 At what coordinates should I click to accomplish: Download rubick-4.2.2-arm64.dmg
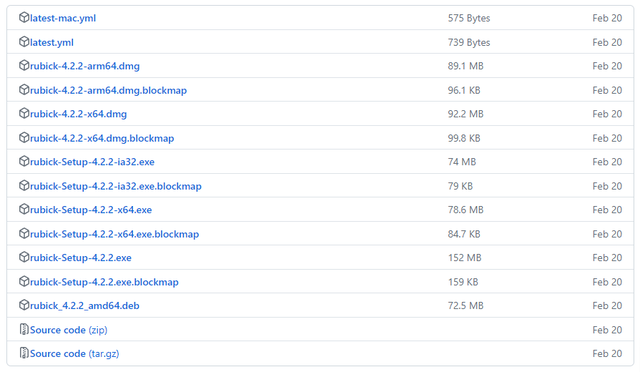pyautogui.click(x=85, y=66)
